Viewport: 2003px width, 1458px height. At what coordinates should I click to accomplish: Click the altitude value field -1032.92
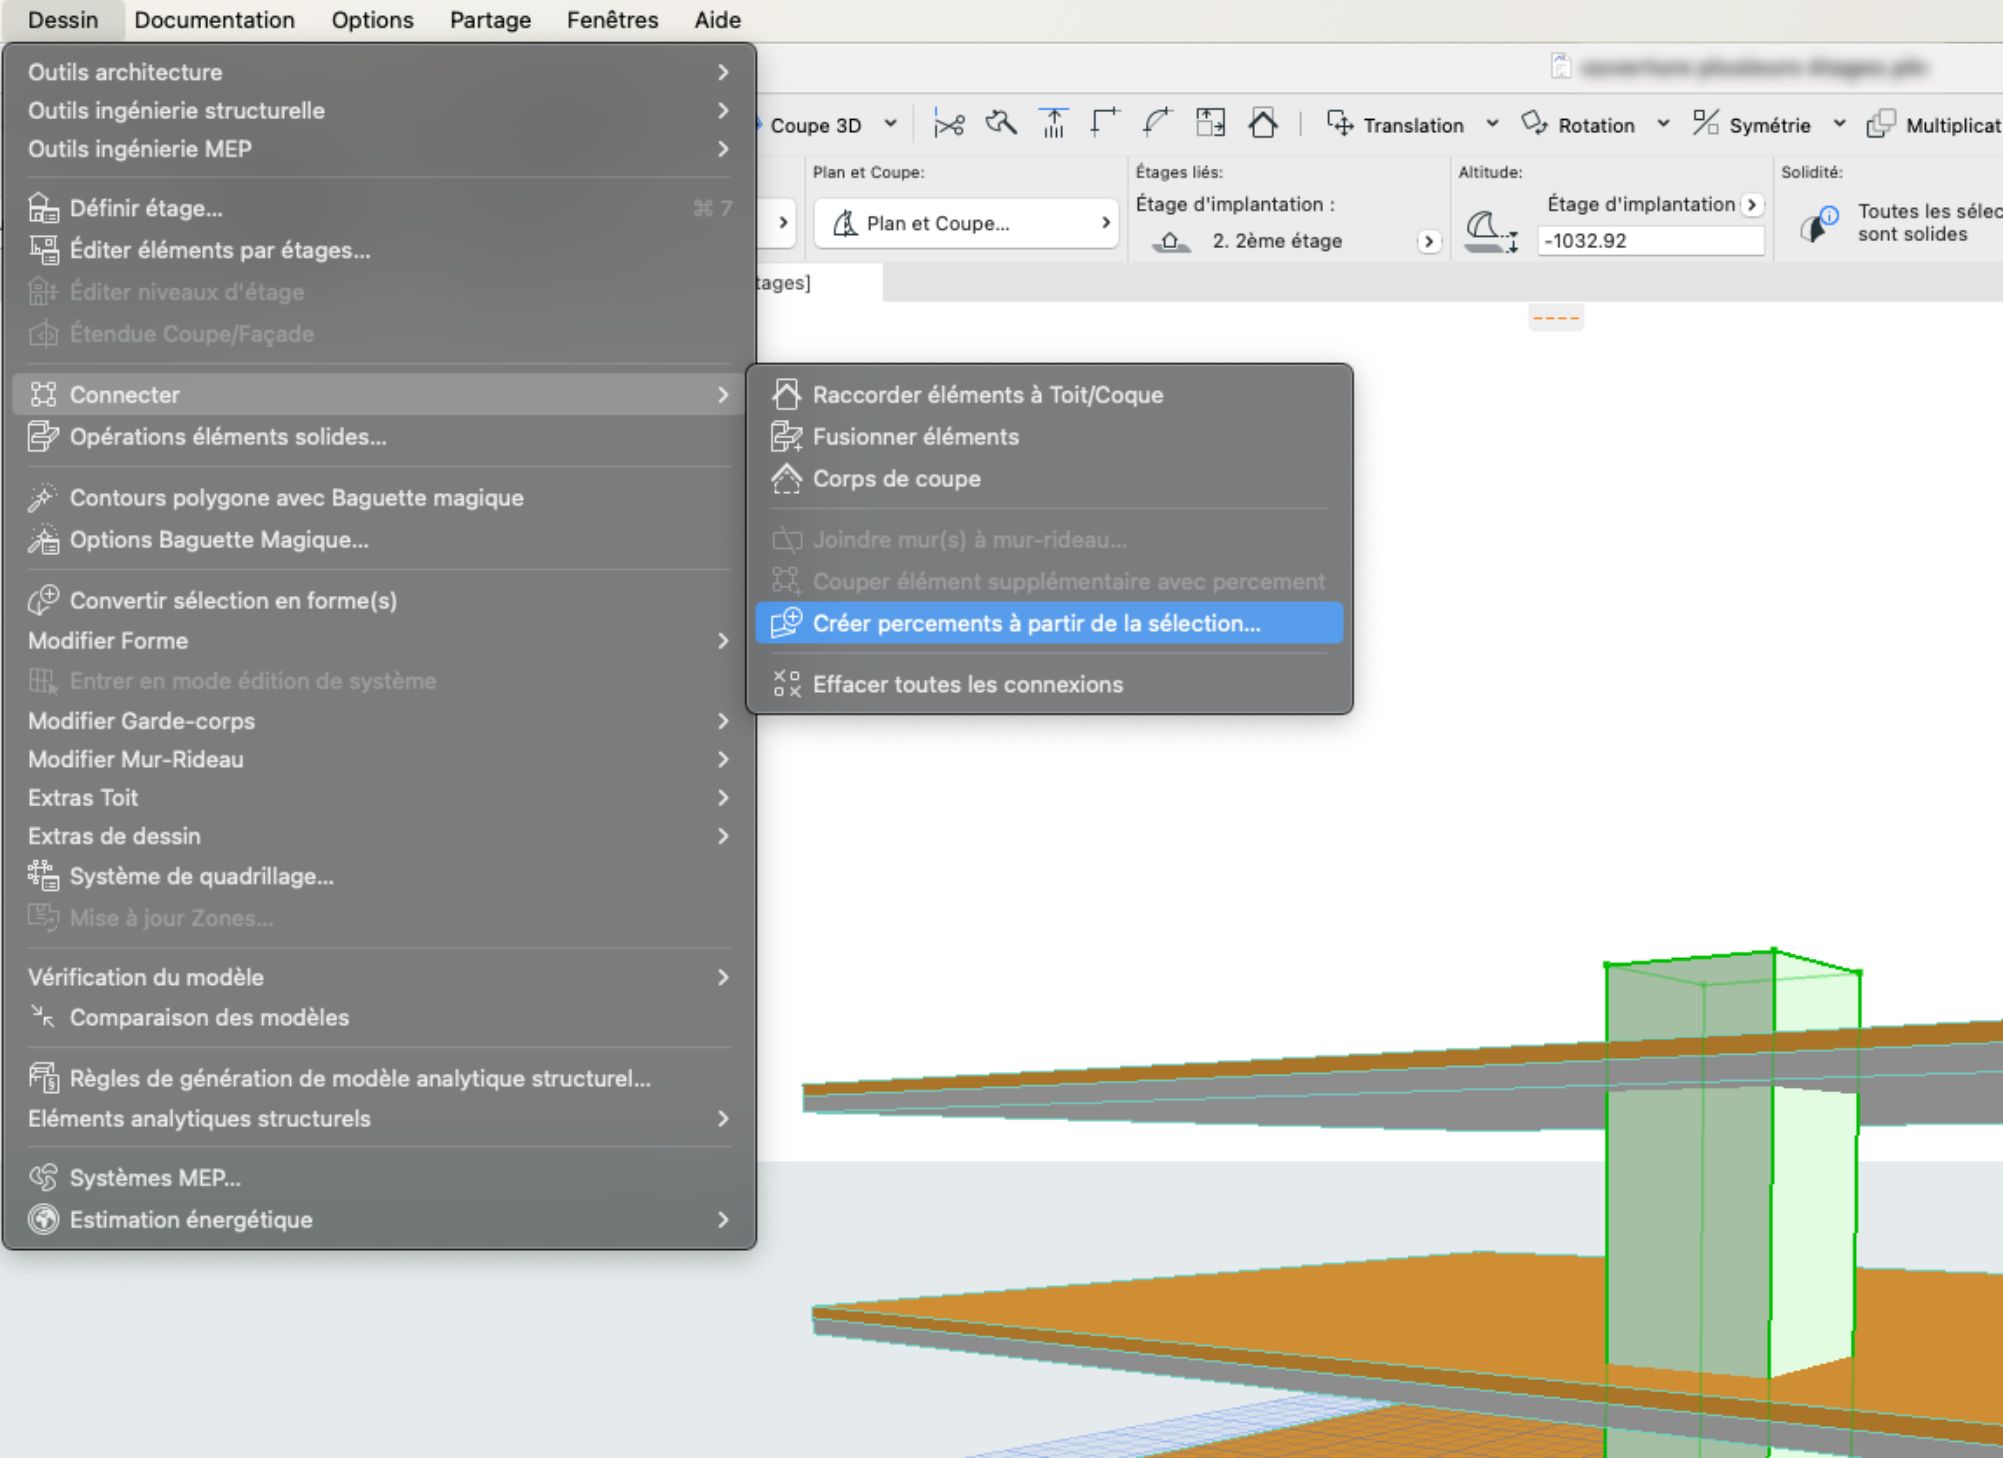1649,241
